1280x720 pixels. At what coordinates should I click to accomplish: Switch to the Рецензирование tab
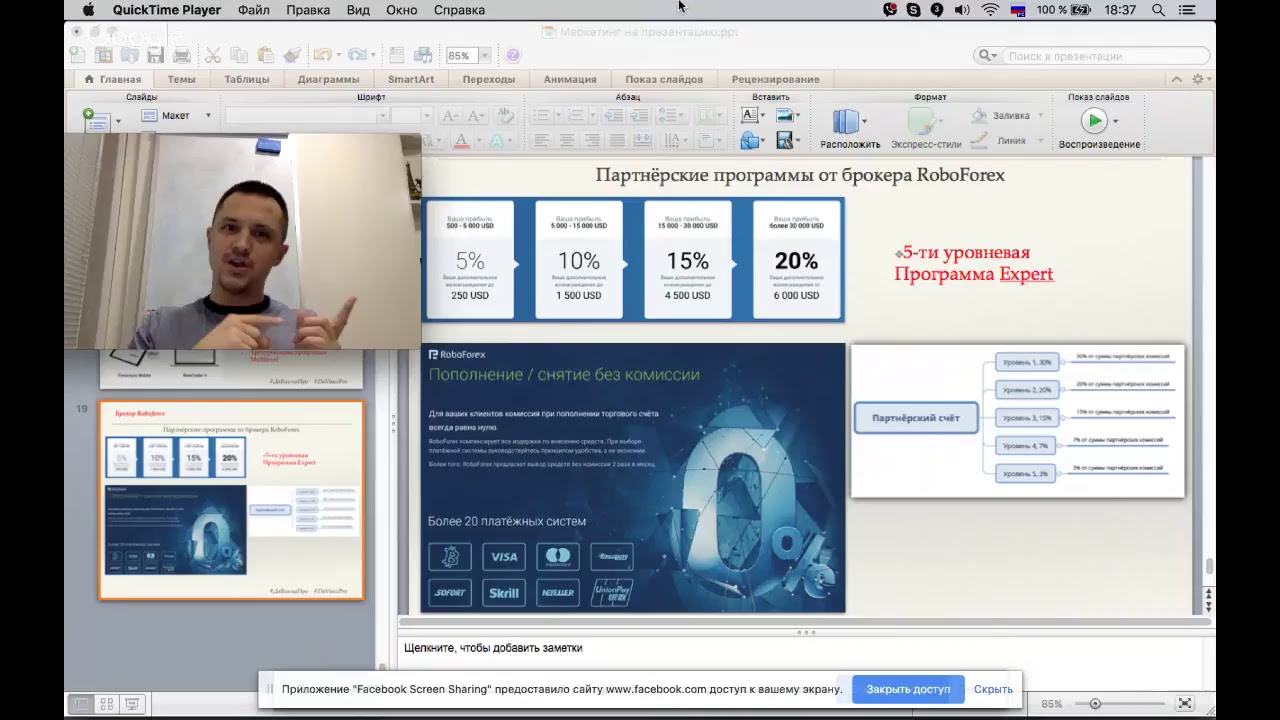(775, 79)
